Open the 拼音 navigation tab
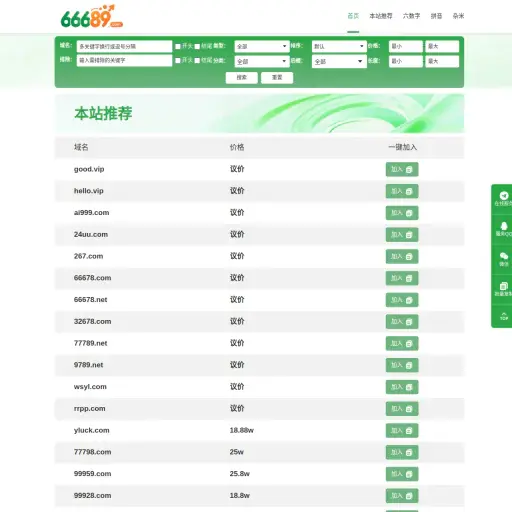512x512 pixels. tap(436, 16)
